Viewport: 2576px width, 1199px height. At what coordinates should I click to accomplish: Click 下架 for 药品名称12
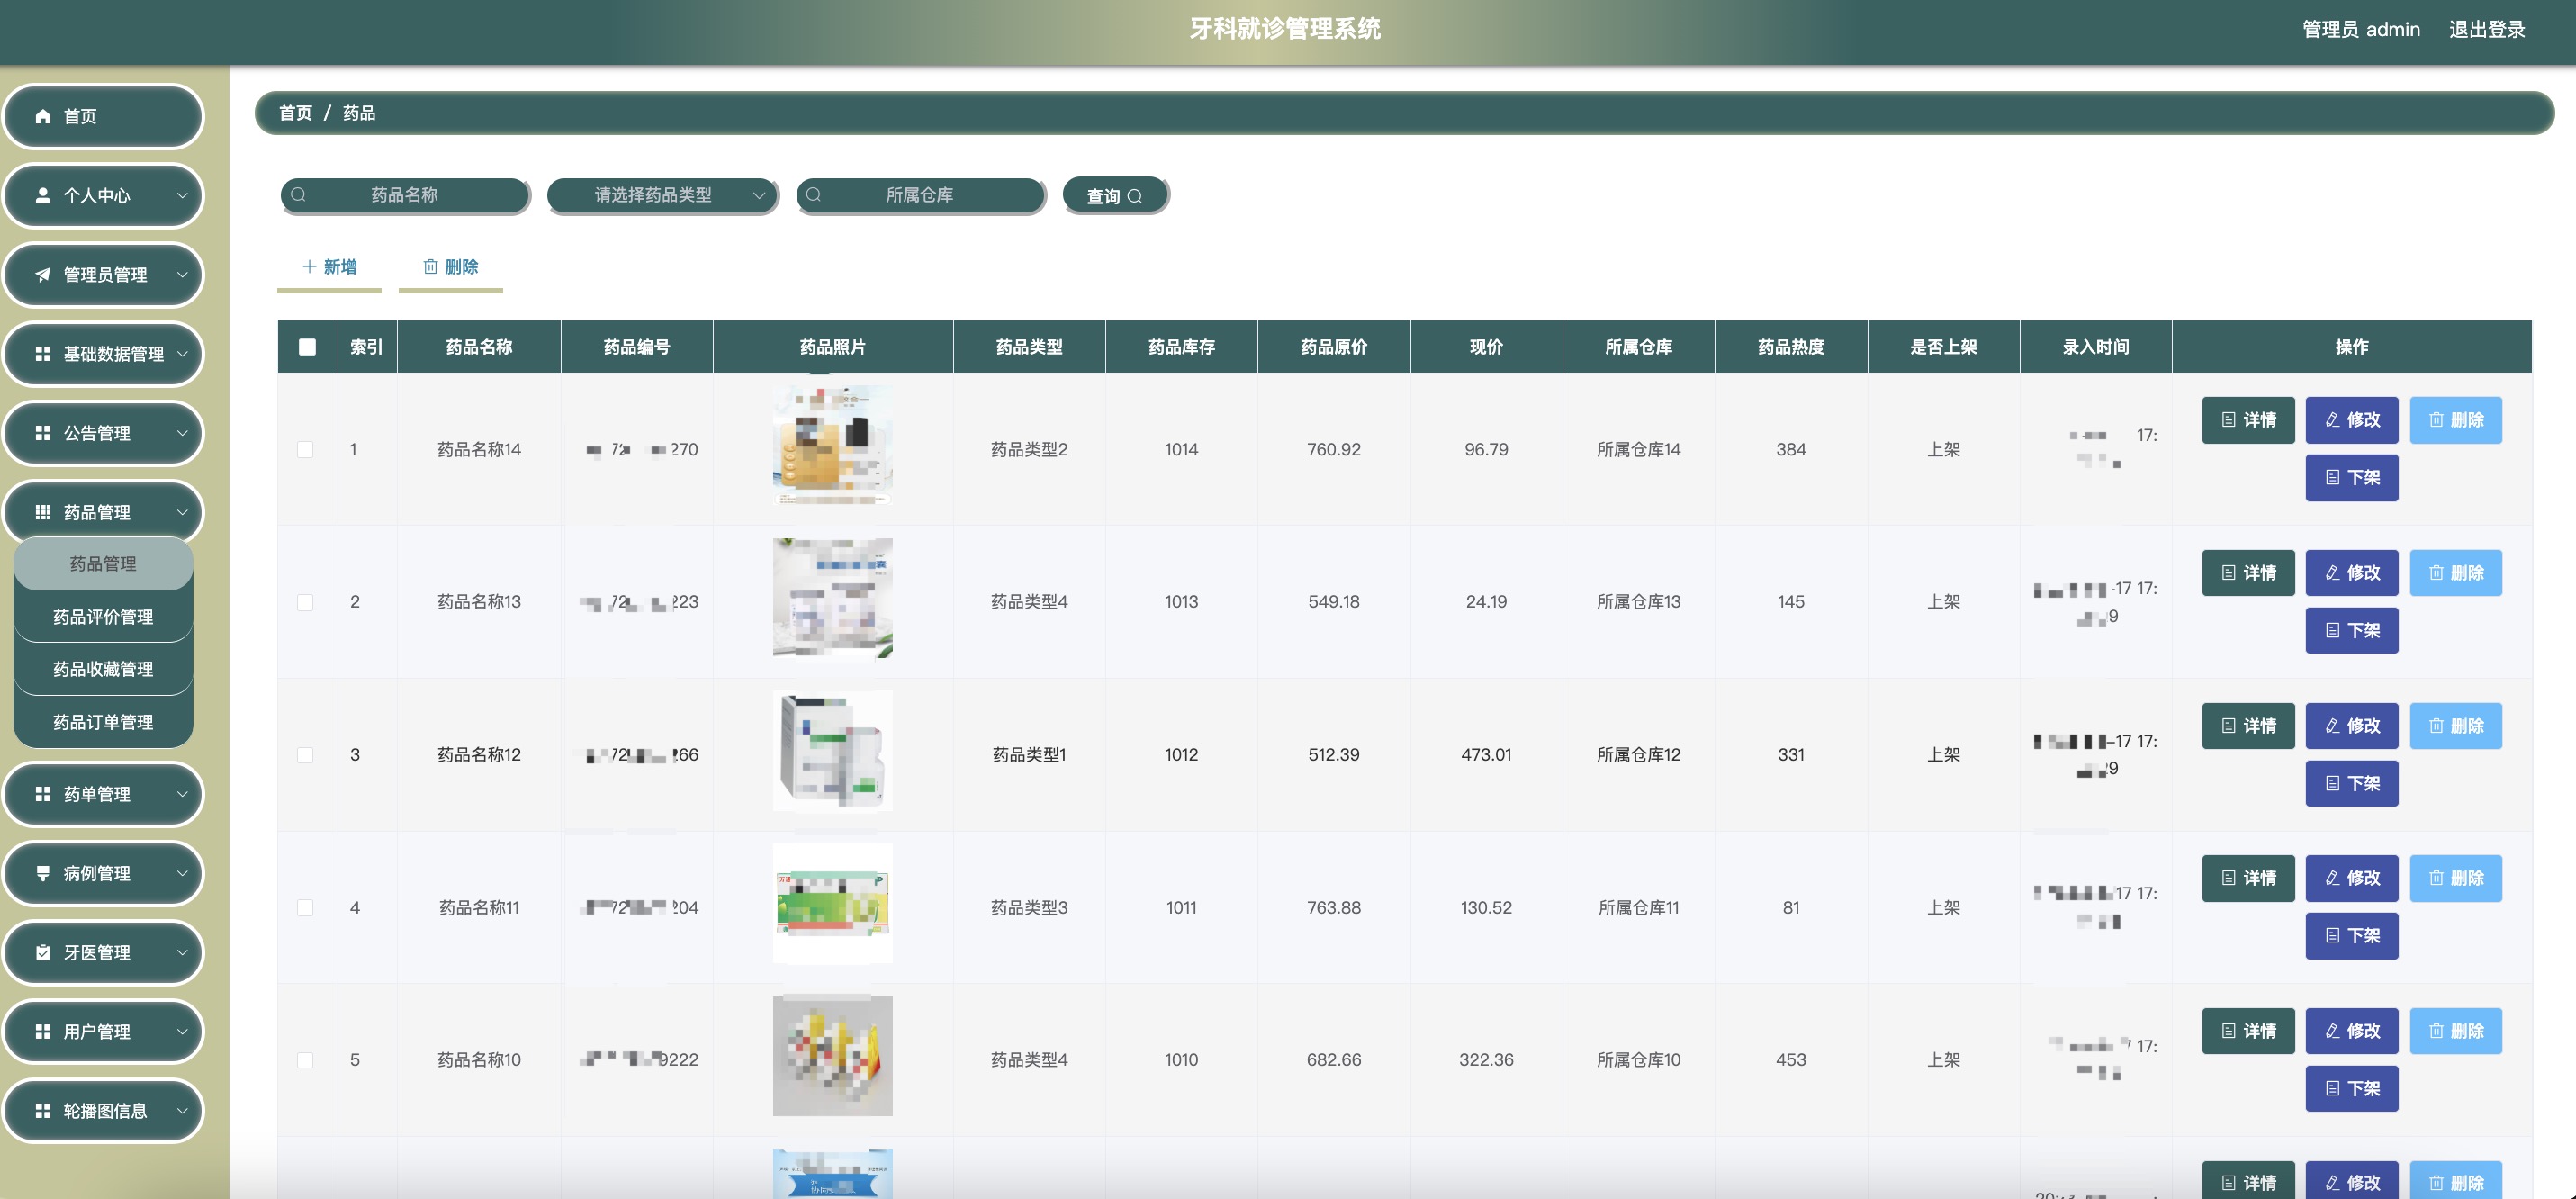click(2352, 783)
